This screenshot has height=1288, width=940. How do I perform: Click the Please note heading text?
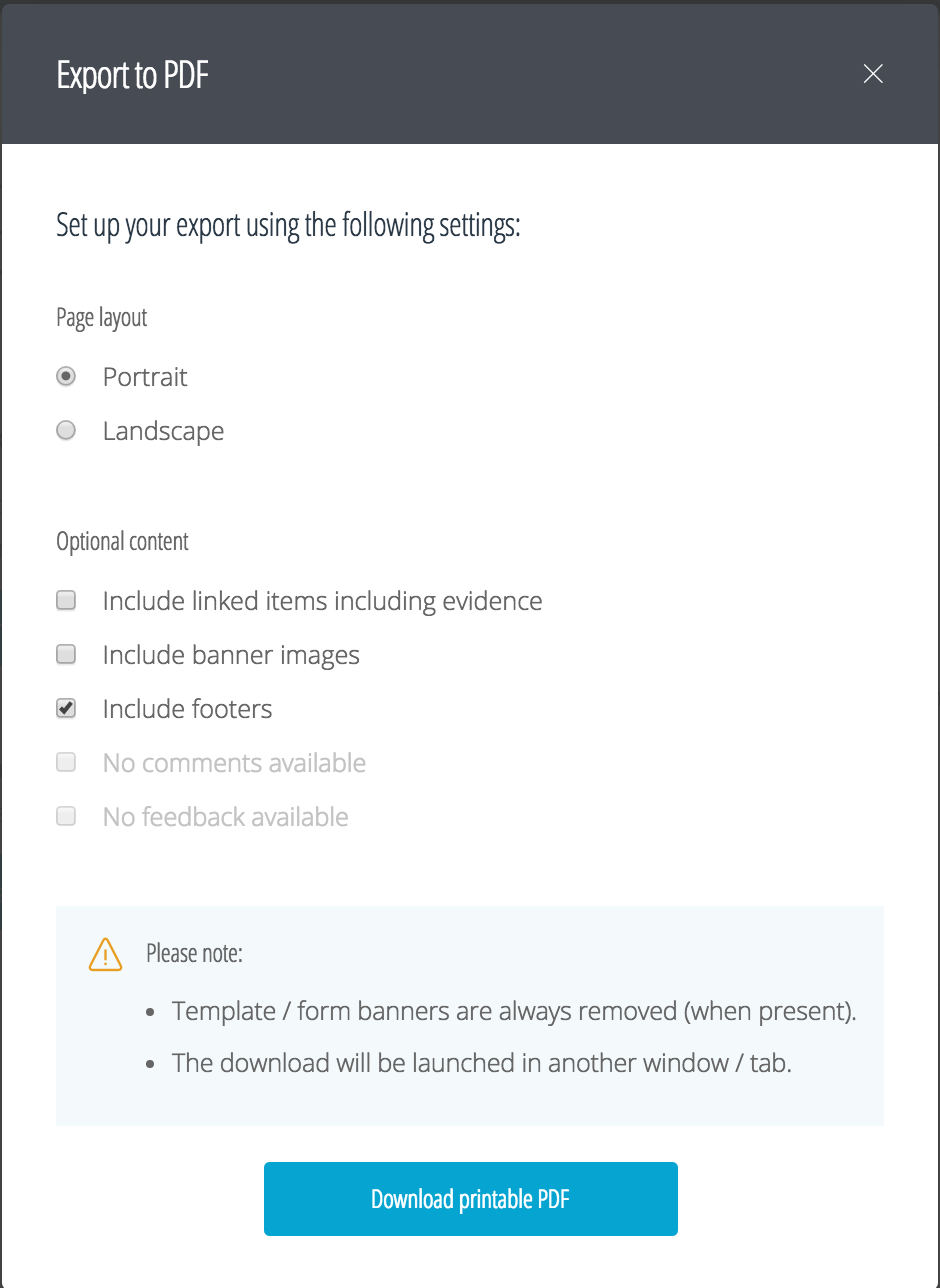pyautogui.click(x=194, y=953)
